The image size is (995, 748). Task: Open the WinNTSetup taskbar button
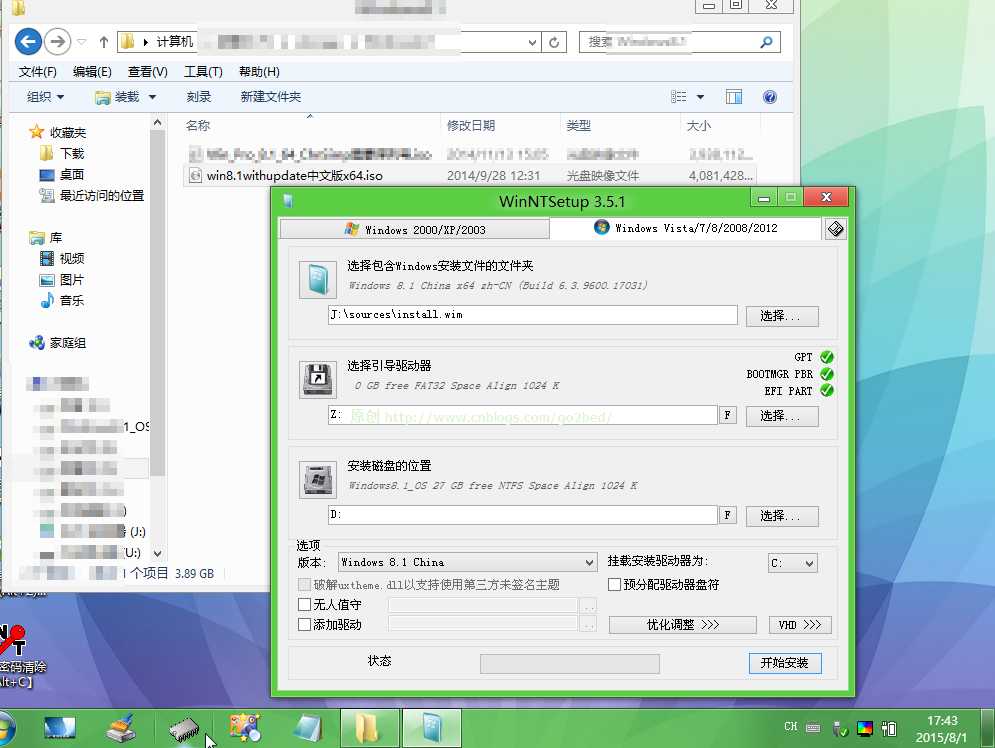click(432, 728)
